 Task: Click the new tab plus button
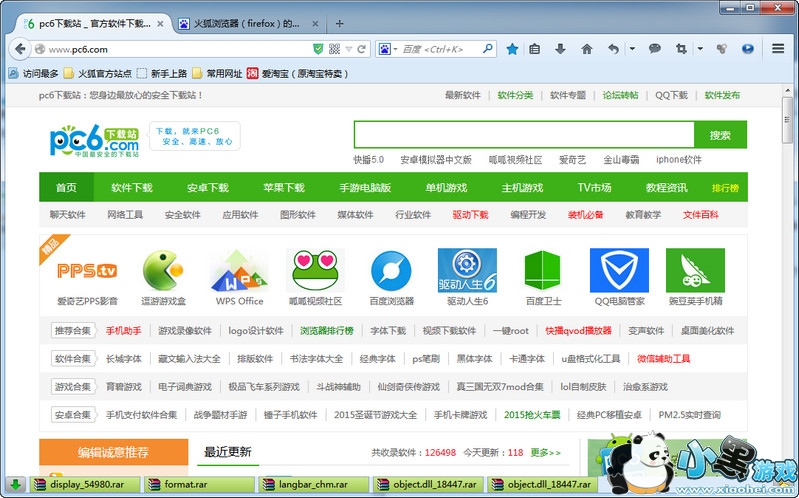(340, 22)
